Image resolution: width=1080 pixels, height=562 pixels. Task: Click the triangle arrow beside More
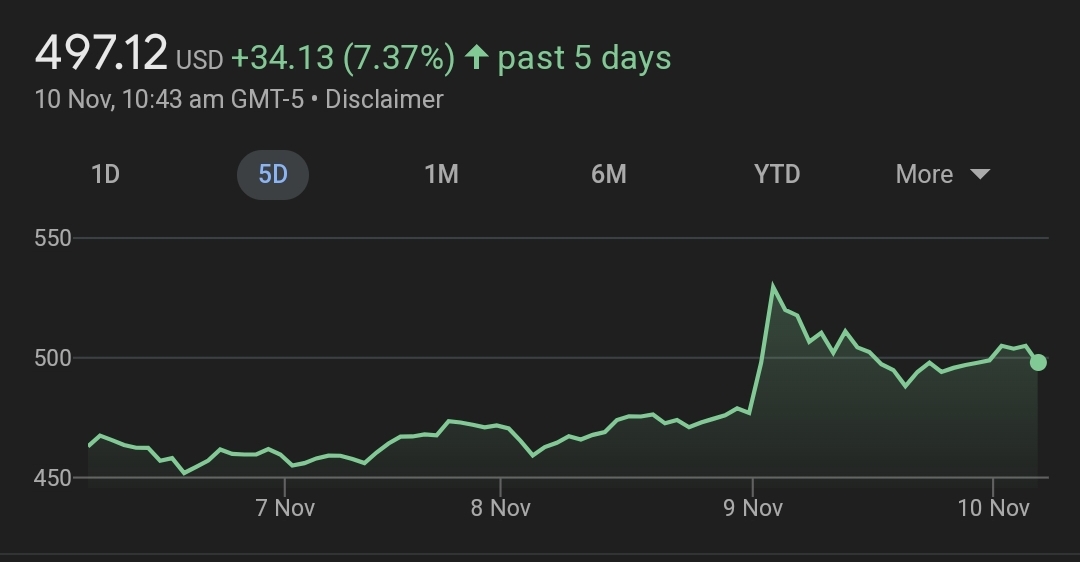point(980,174)
